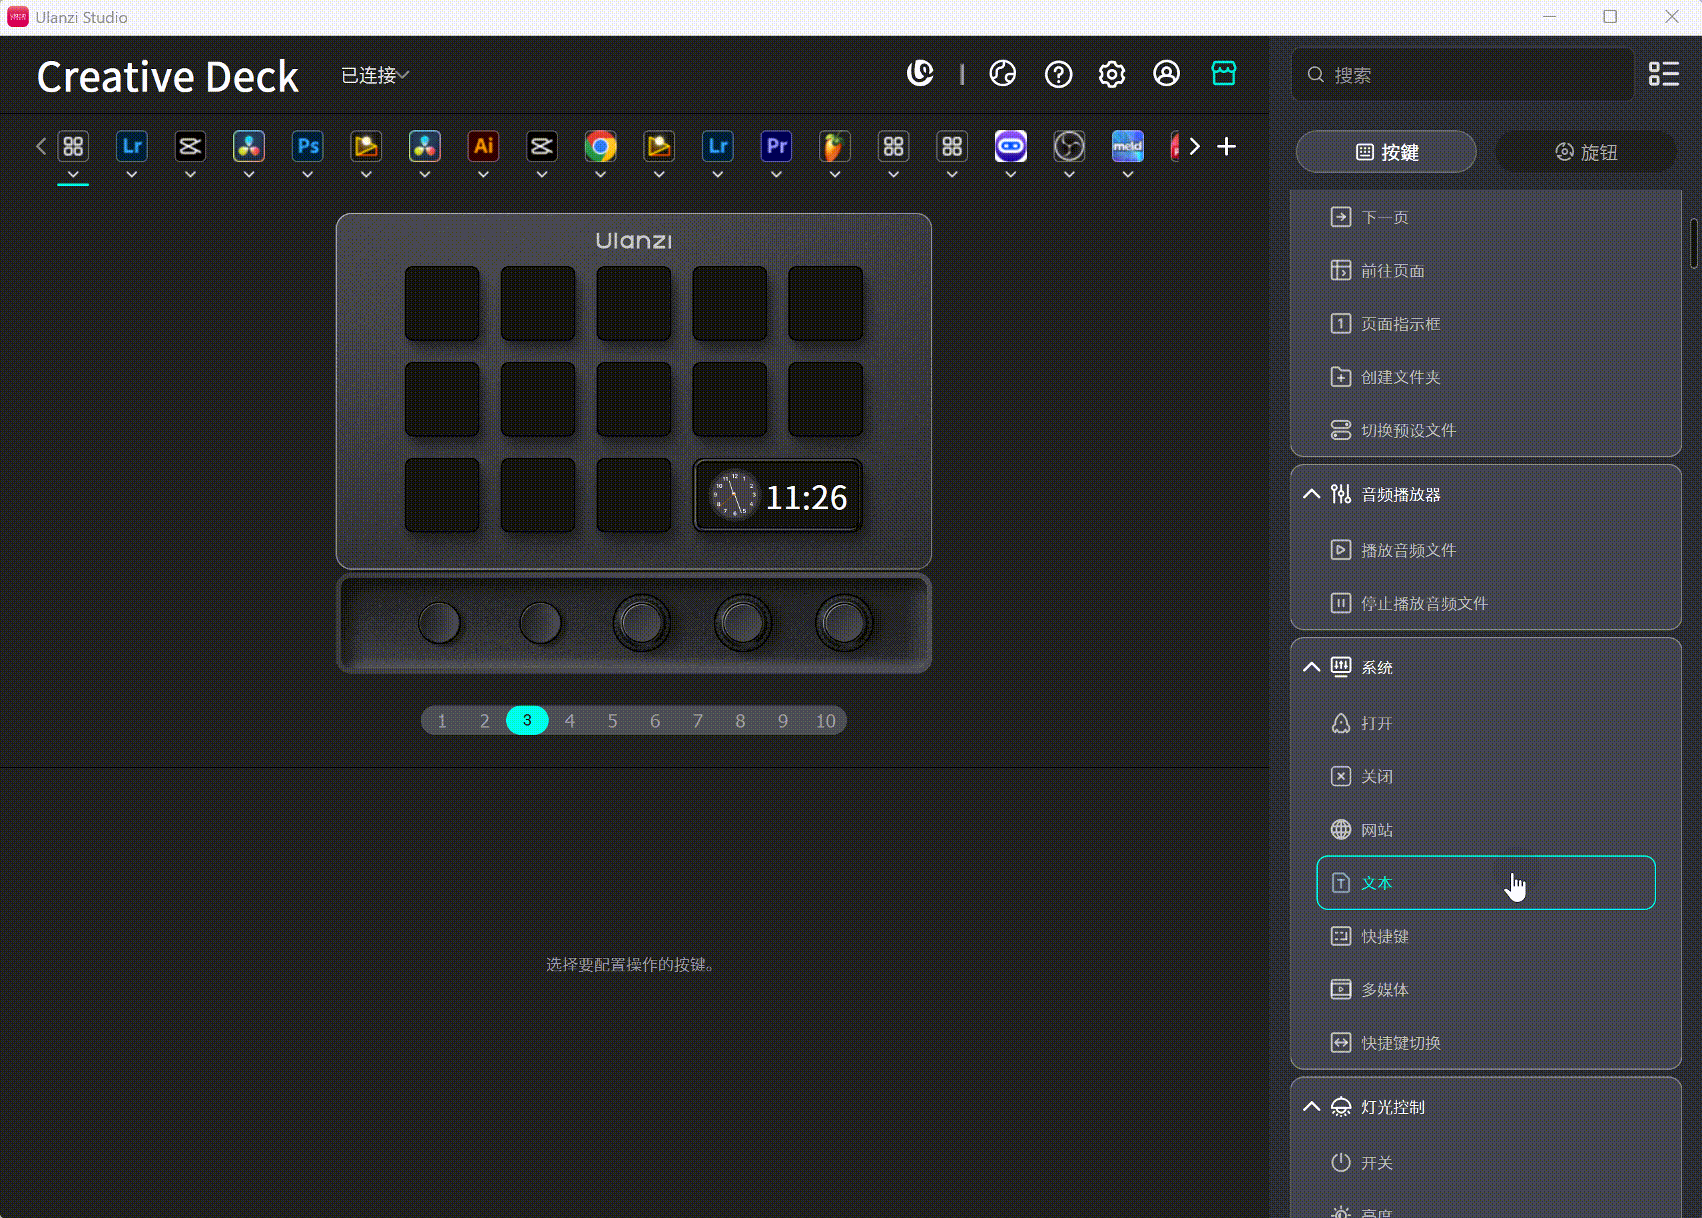Expand the 灯光控制 section chevron

click(1311, 1107)
